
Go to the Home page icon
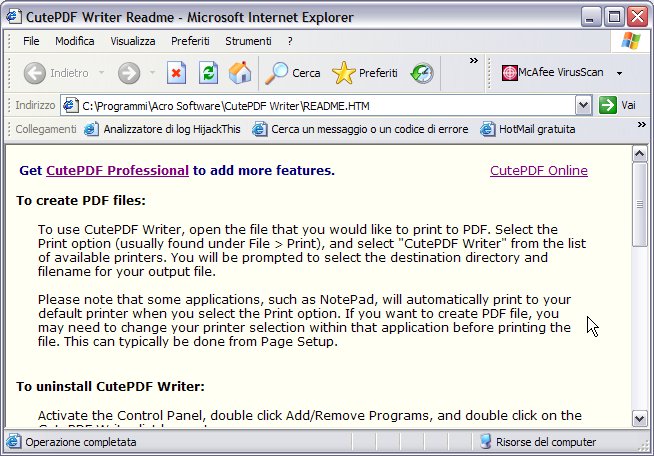pos(239,73)
